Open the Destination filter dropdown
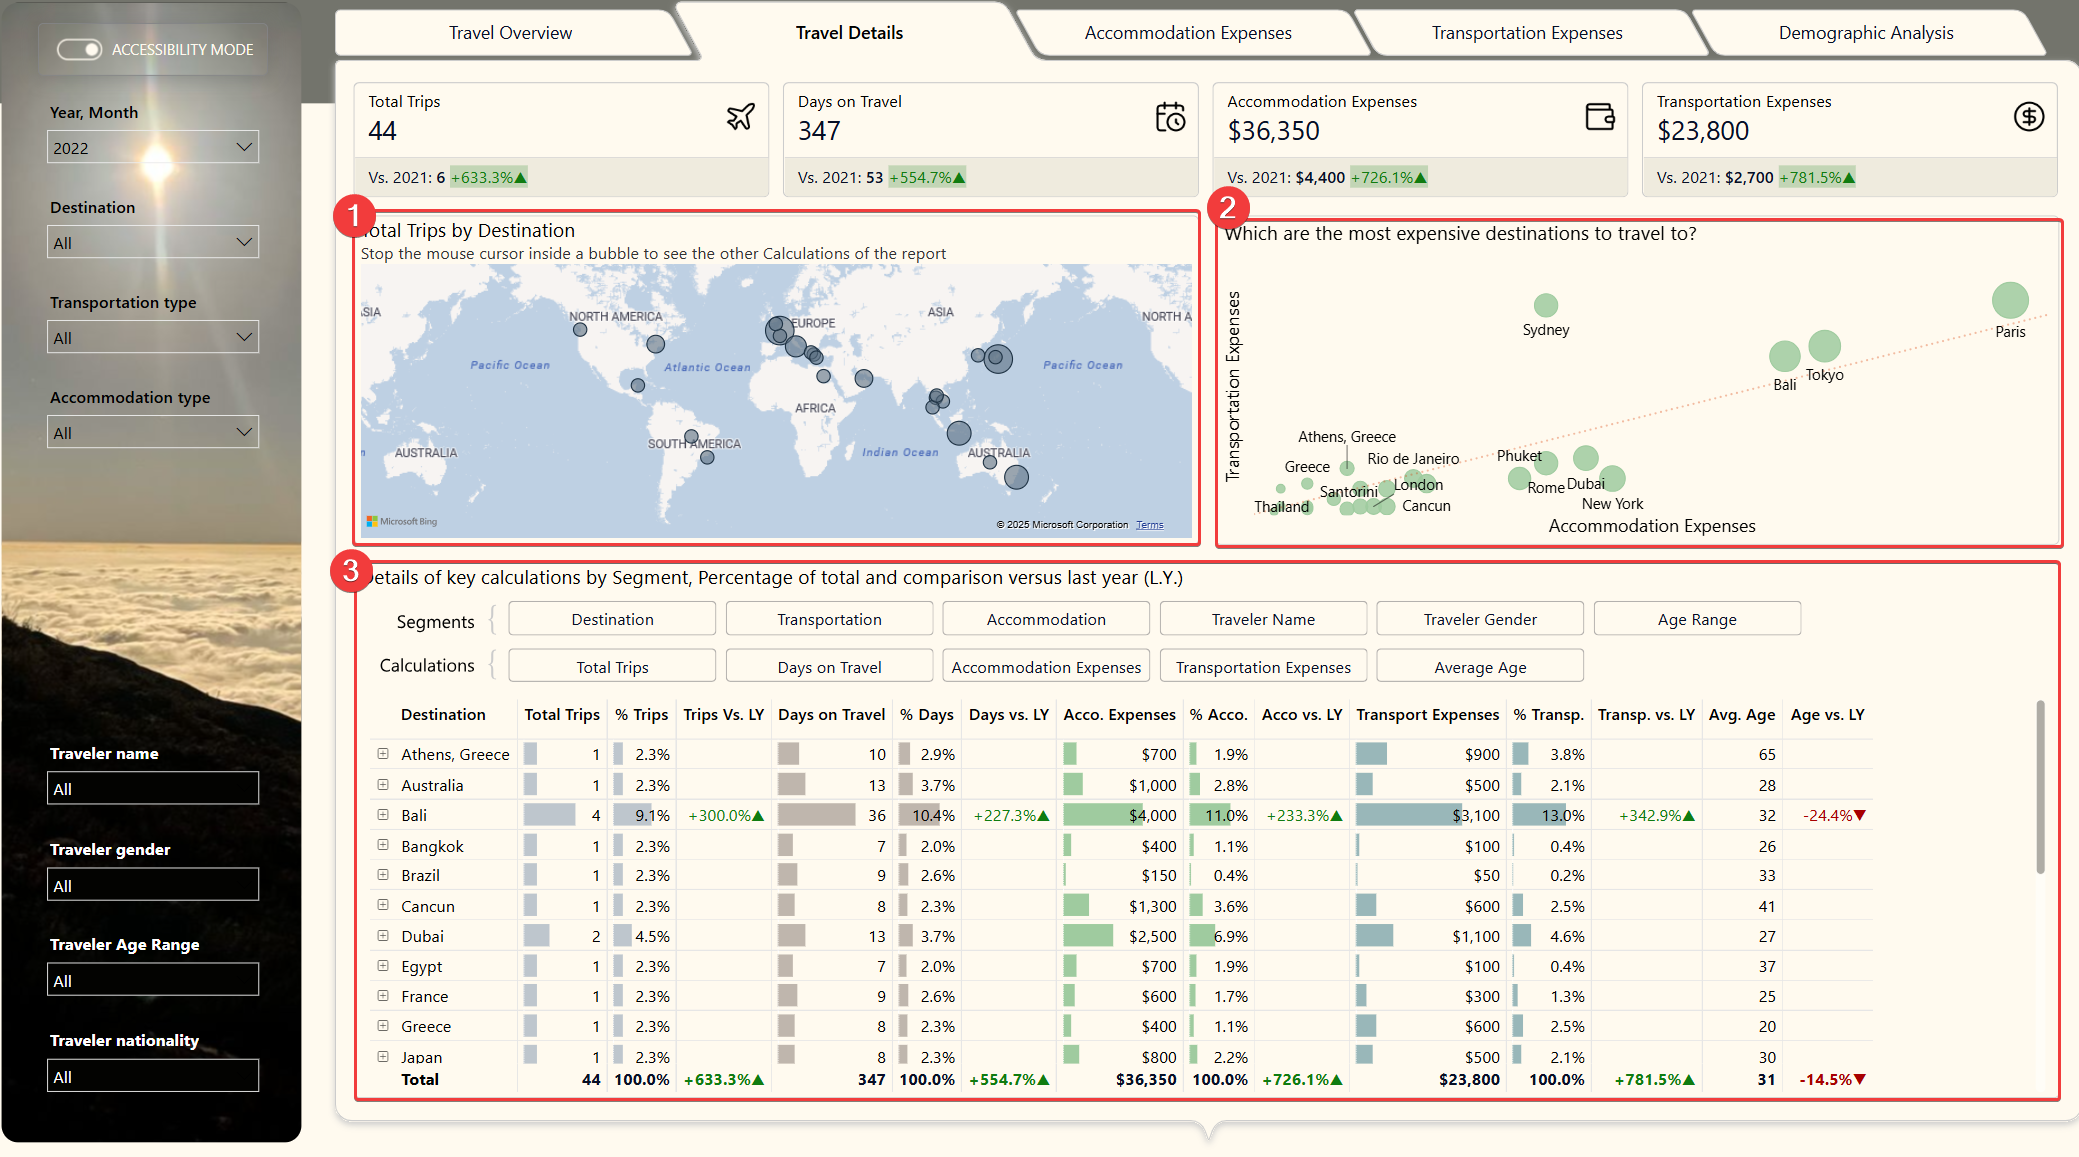 tap(153, 243)
